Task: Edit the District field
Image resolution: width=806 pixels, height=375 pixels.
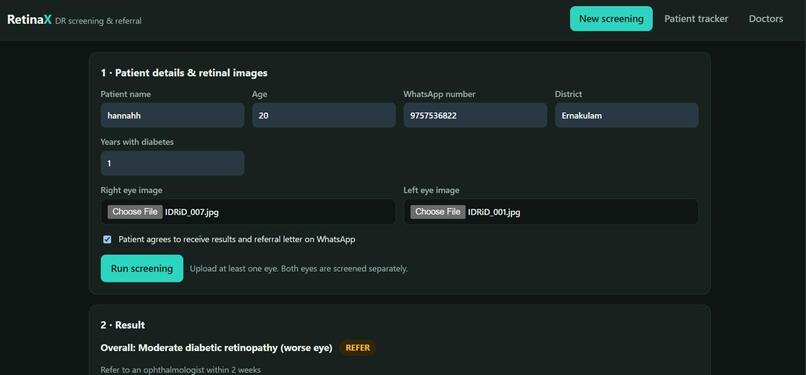Action: coord(627,115)
